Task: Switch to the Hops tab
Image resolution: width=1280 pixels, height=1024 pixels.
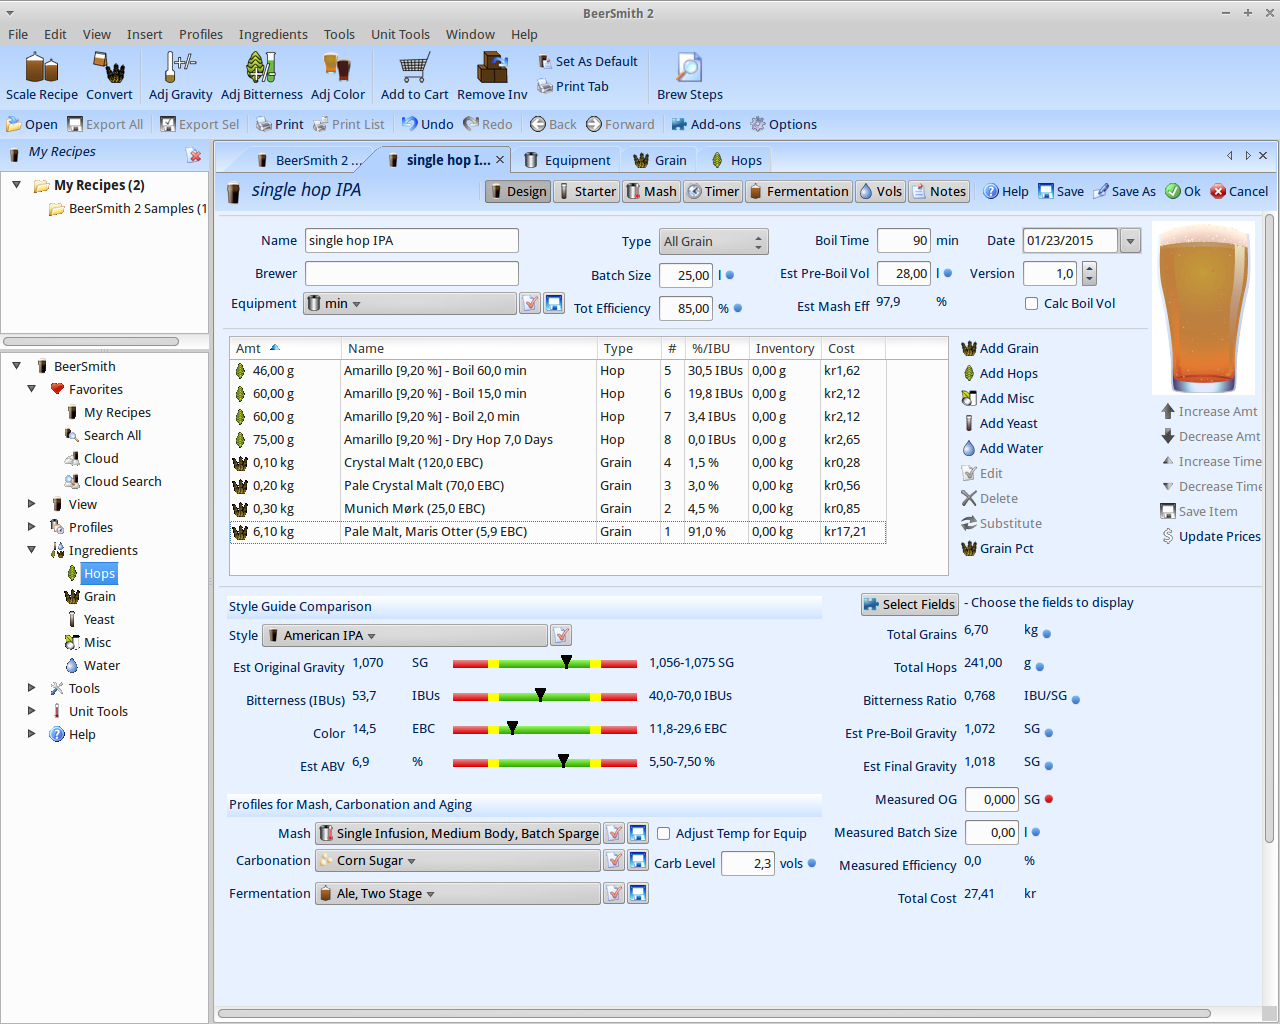Action: [x=737, y=160]
